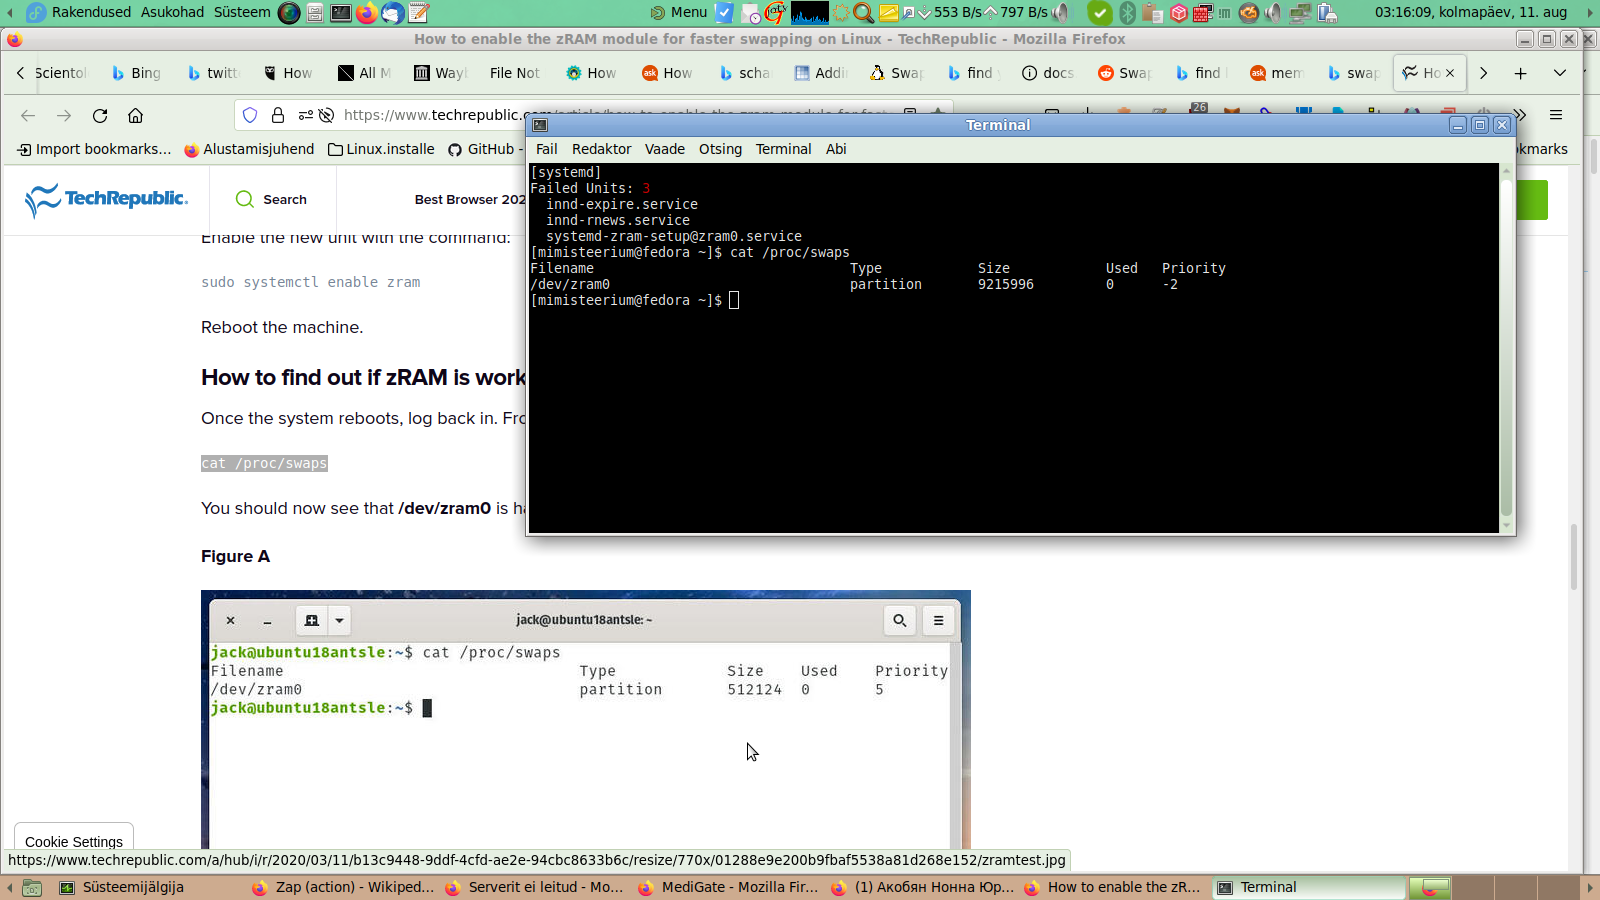1600x900 pixels.
Task: Open Alustamisjuhend bookmark
Action: [249, 149]
